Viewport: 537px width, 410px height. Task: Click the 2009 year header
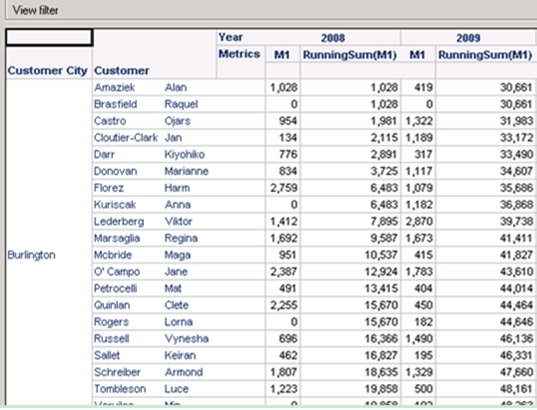point(468,38)
